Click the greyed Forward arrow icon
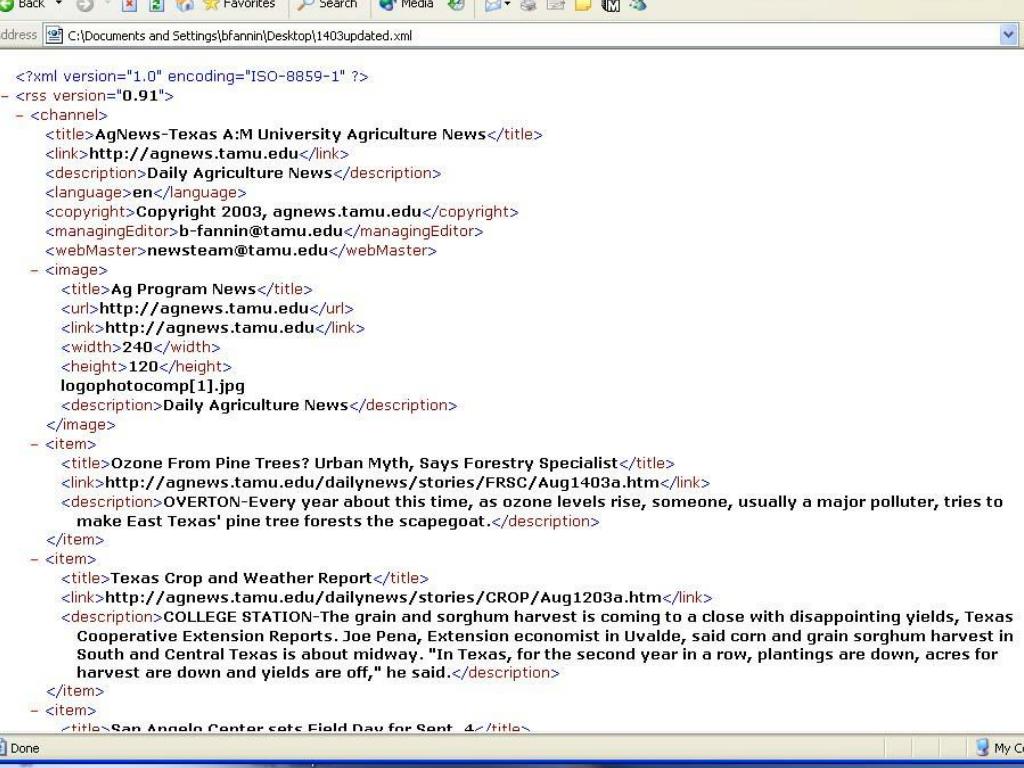Image resolution: width=1024 pixels, height=768 pixels. 85,5
